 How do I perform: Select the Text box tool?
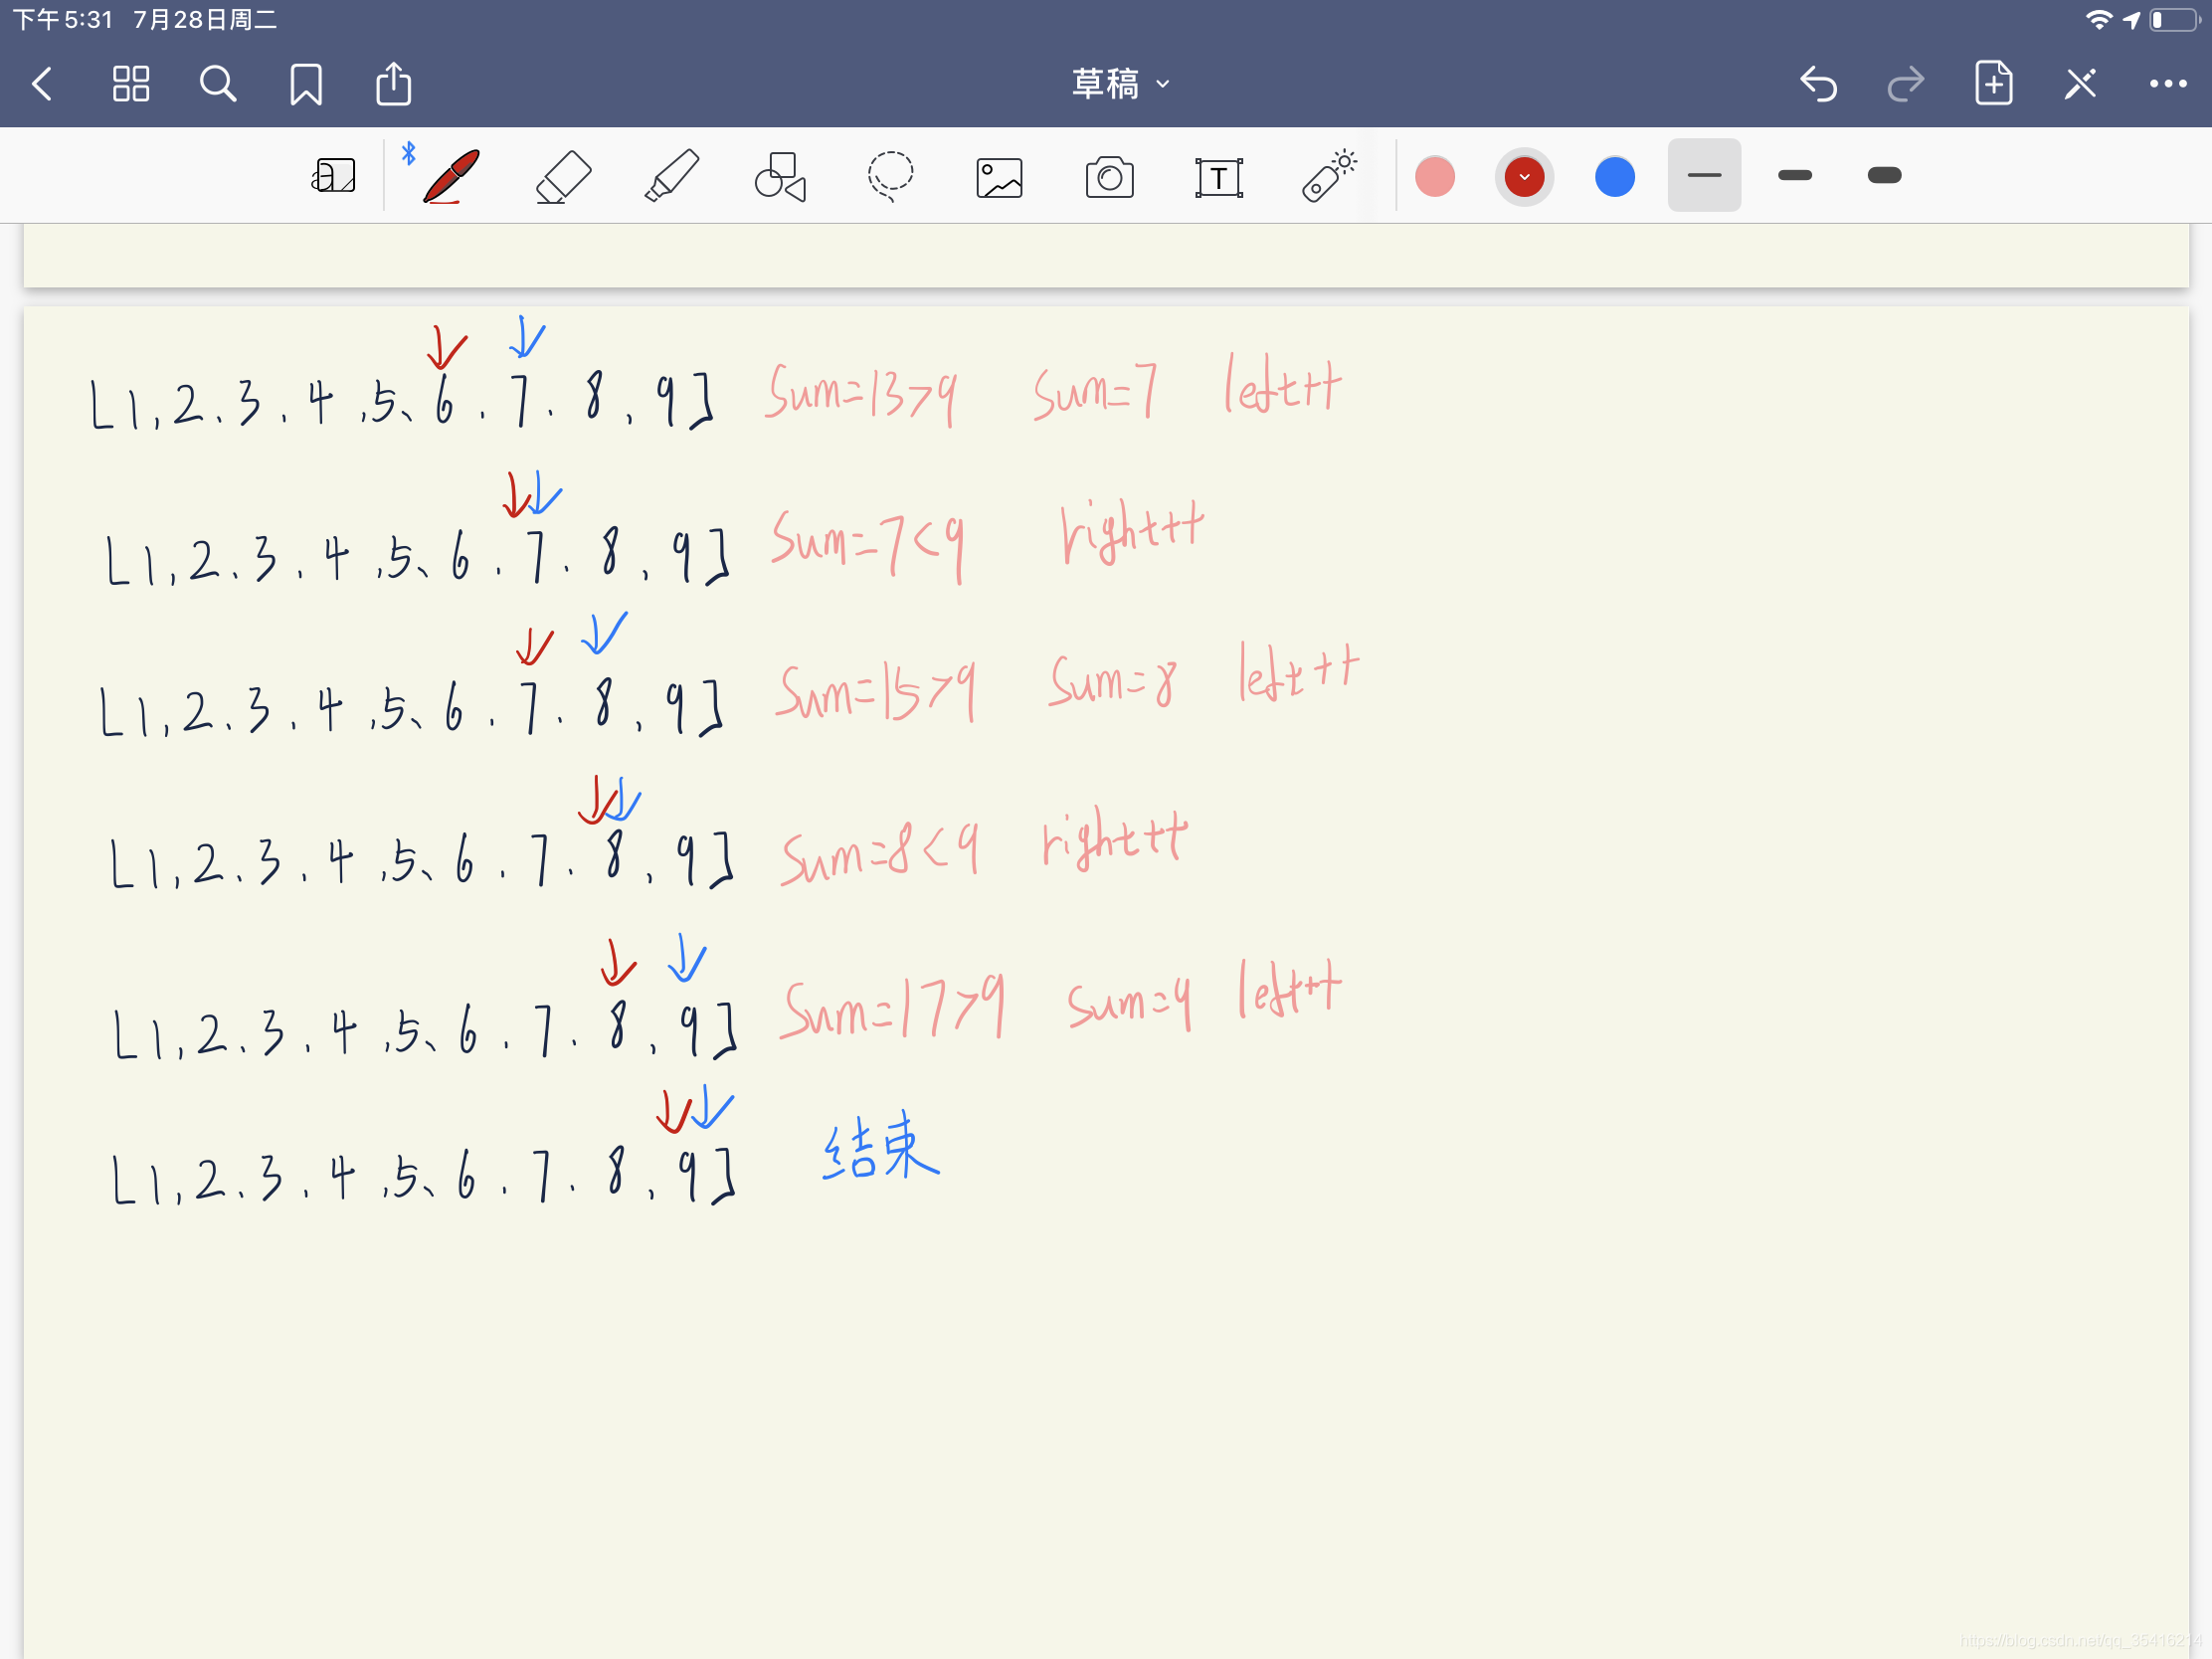click(1219, 178)
